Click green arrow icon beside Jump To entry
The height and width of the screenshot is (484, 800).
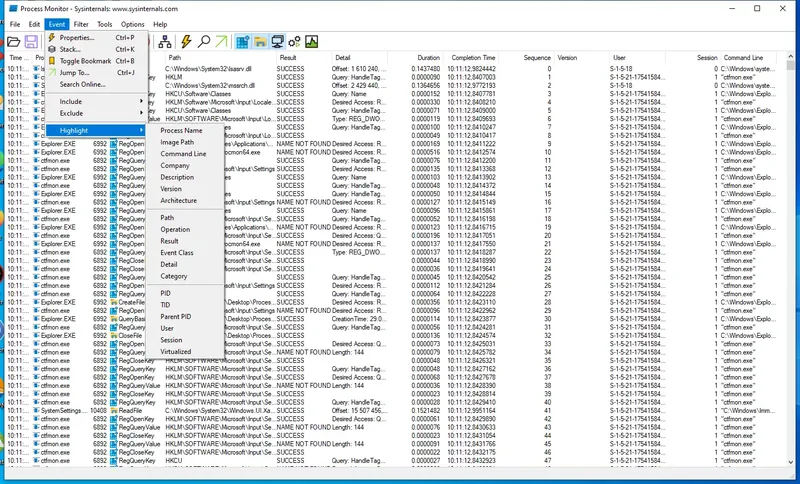pyautogui.click(x=52, y=72)
